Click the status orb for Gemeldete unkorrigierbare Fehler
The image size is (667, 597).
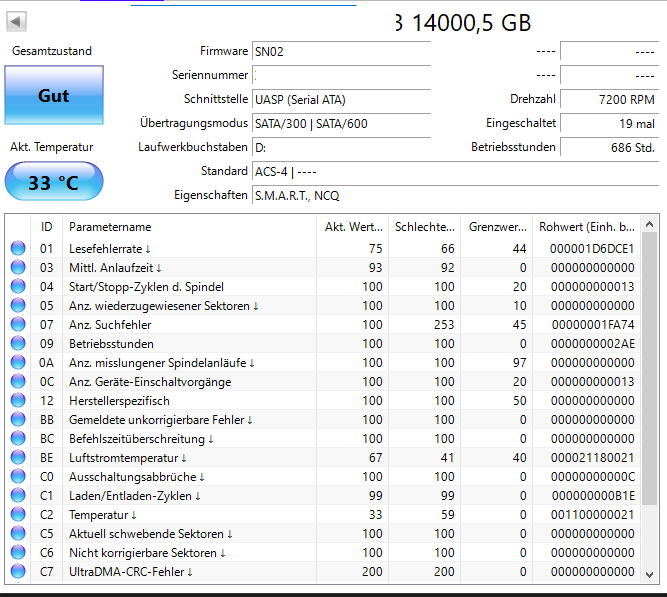pos(18,419)
